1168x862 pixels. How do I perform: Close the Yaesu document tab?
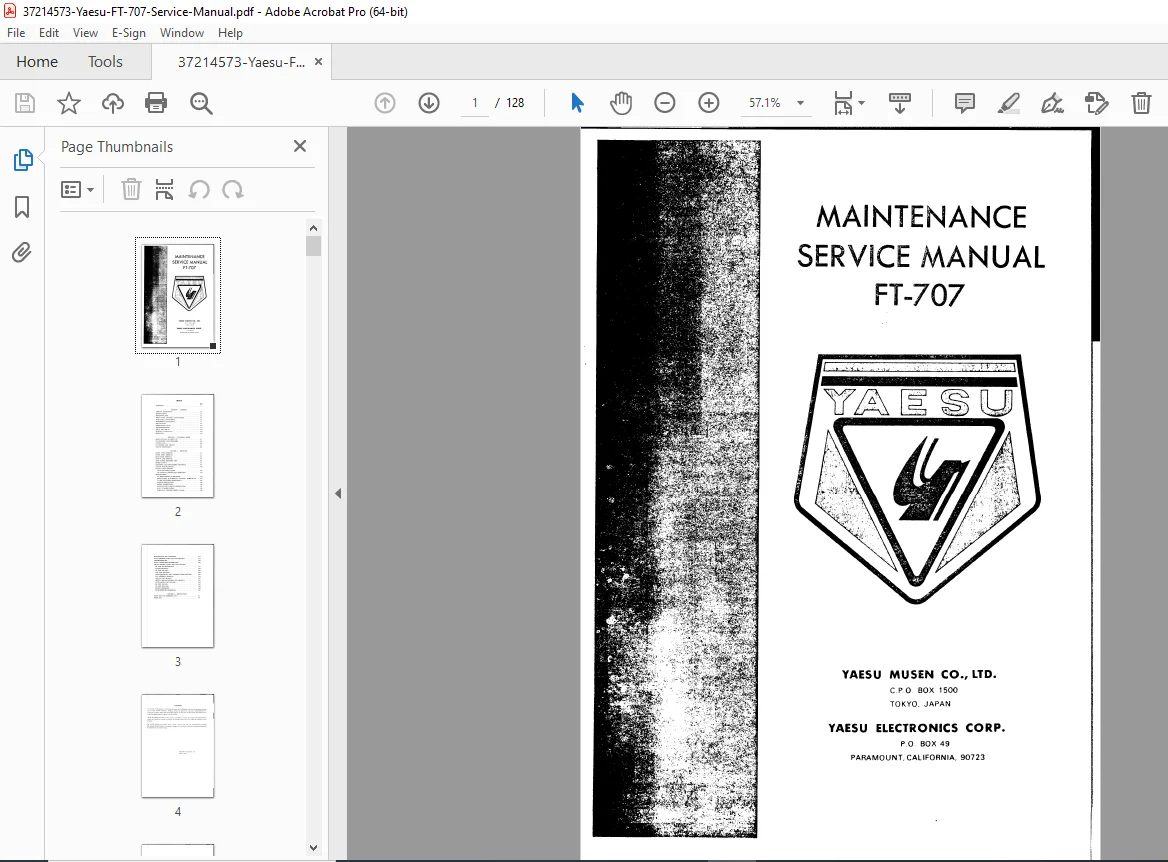click(x=318, y=62)
